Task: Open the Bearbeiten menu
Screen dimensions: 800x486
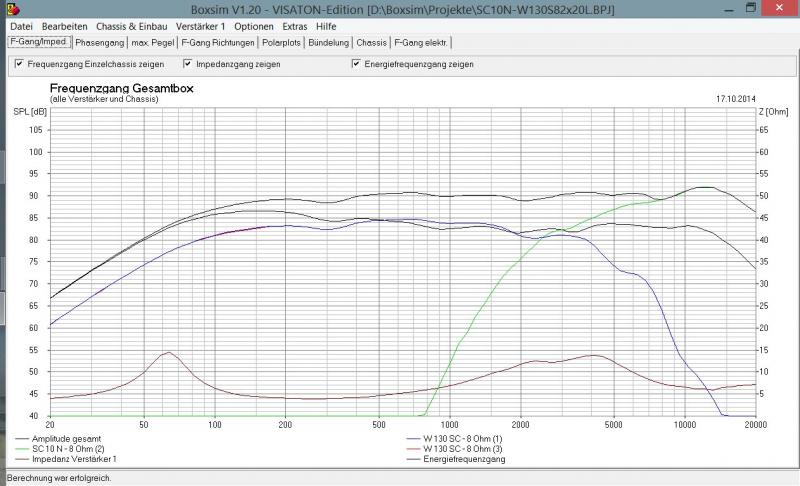Action: pos(64,27)
